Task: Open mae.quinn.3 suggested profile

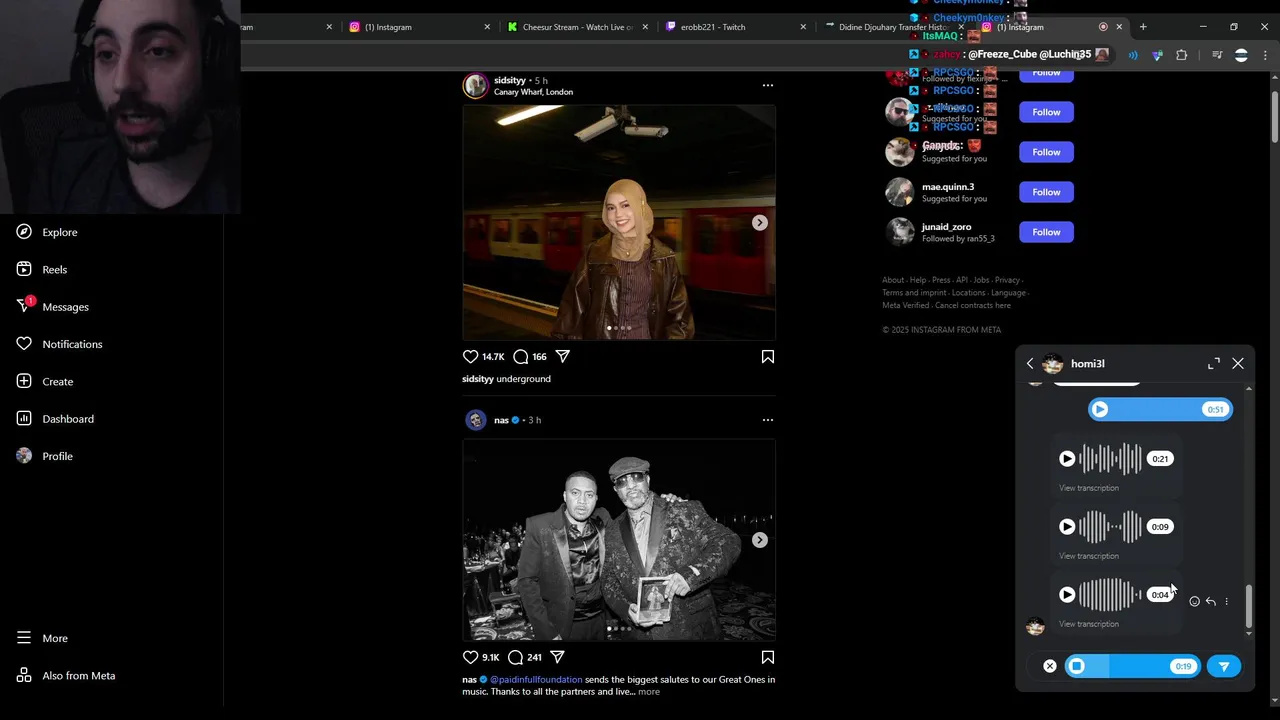Action: (948, 187)
